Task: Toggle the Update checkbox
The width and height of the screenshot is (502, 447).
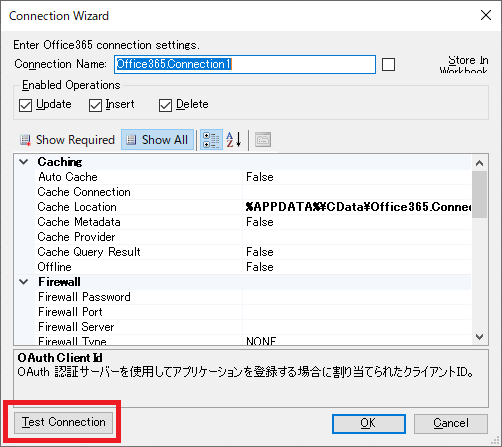Action: [x=25, y=105]
